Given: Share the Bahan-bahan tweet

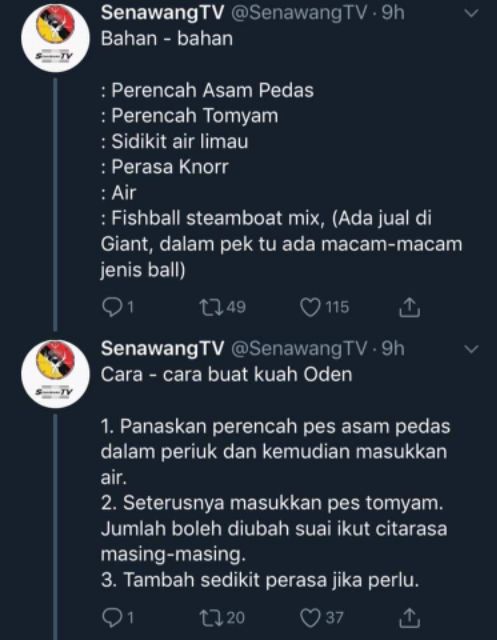Looking at the screenshot, I should pyautogui.click(x=409, y=307).
